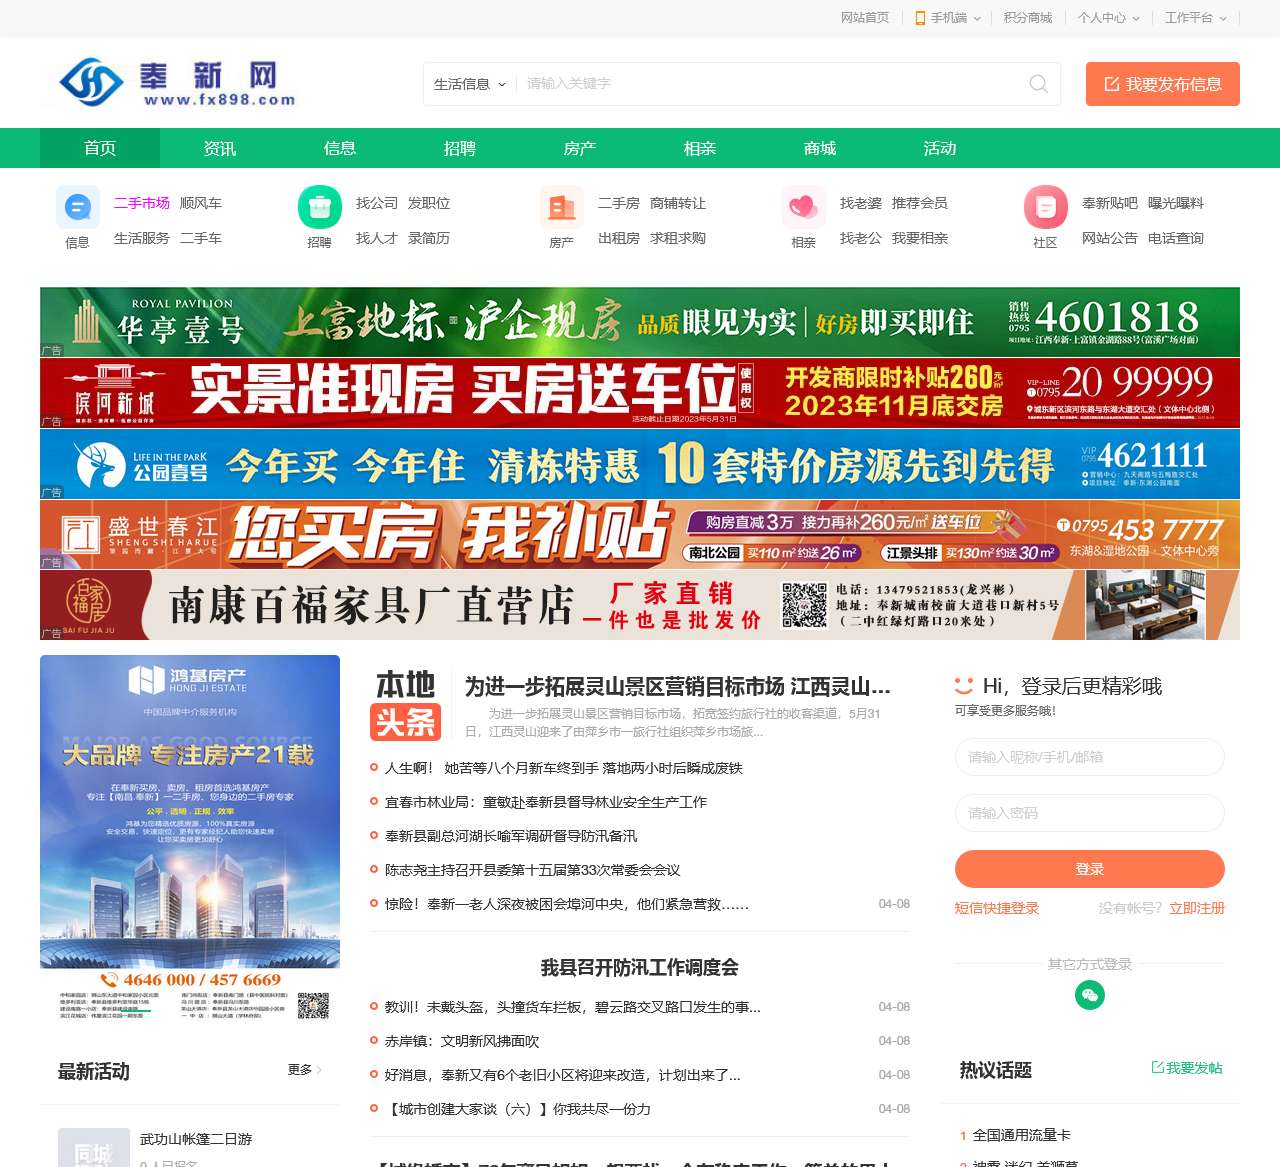This screenshot has width=1280, height=1167.
Task: Click the 信息 chat bubble icon
Action: [x=77, y=207]
